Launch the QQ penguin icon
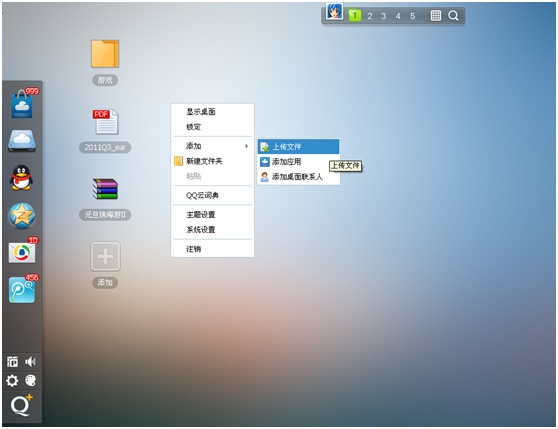The image size is (558, 429). [21, 178]
